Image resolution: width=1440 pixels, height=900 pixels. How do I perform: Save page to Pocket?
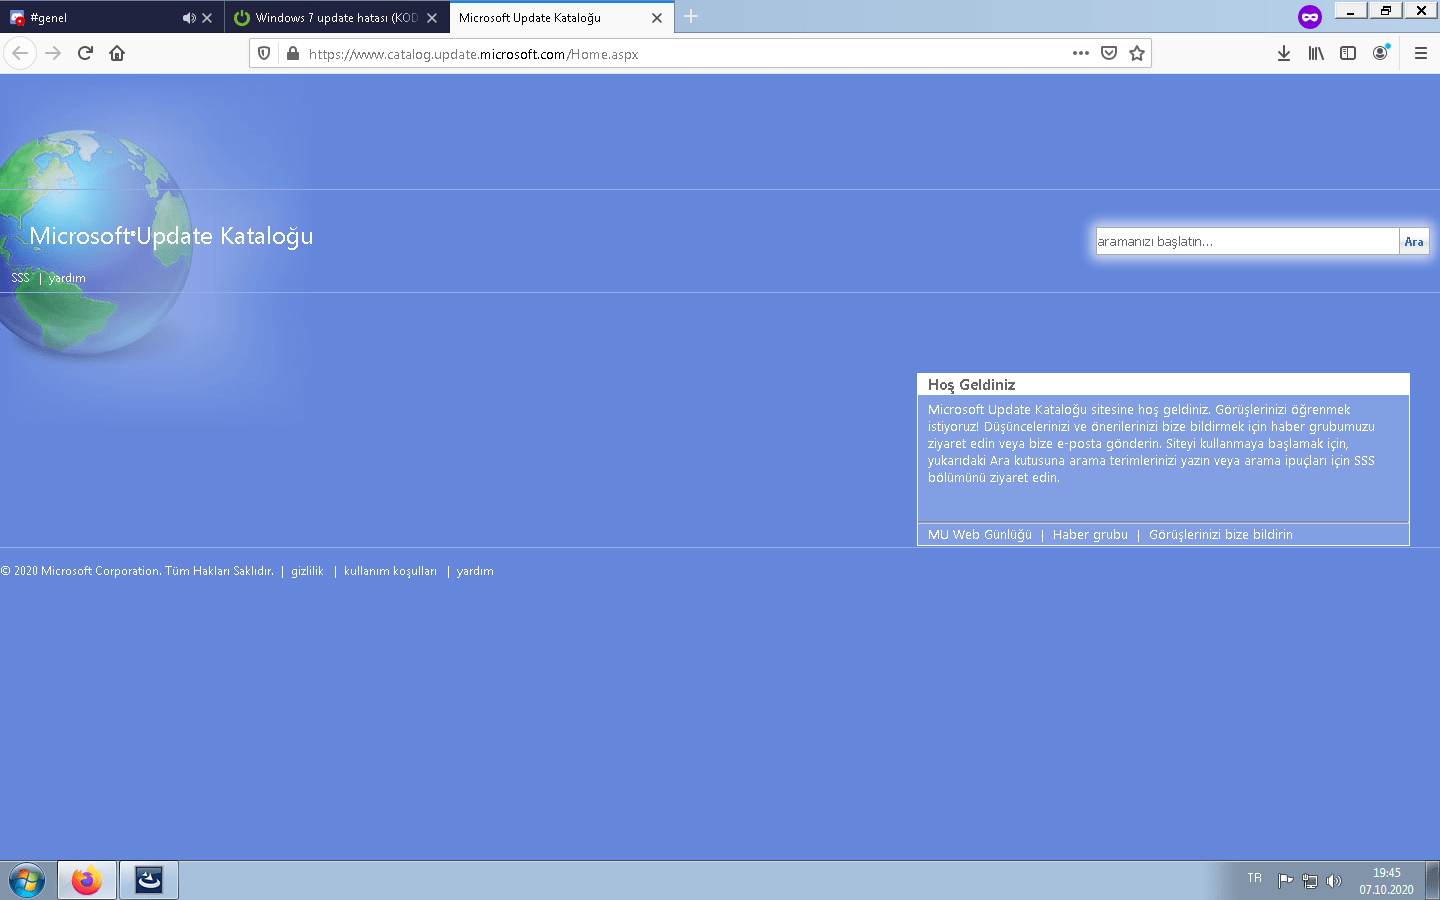coord(1109,53)
